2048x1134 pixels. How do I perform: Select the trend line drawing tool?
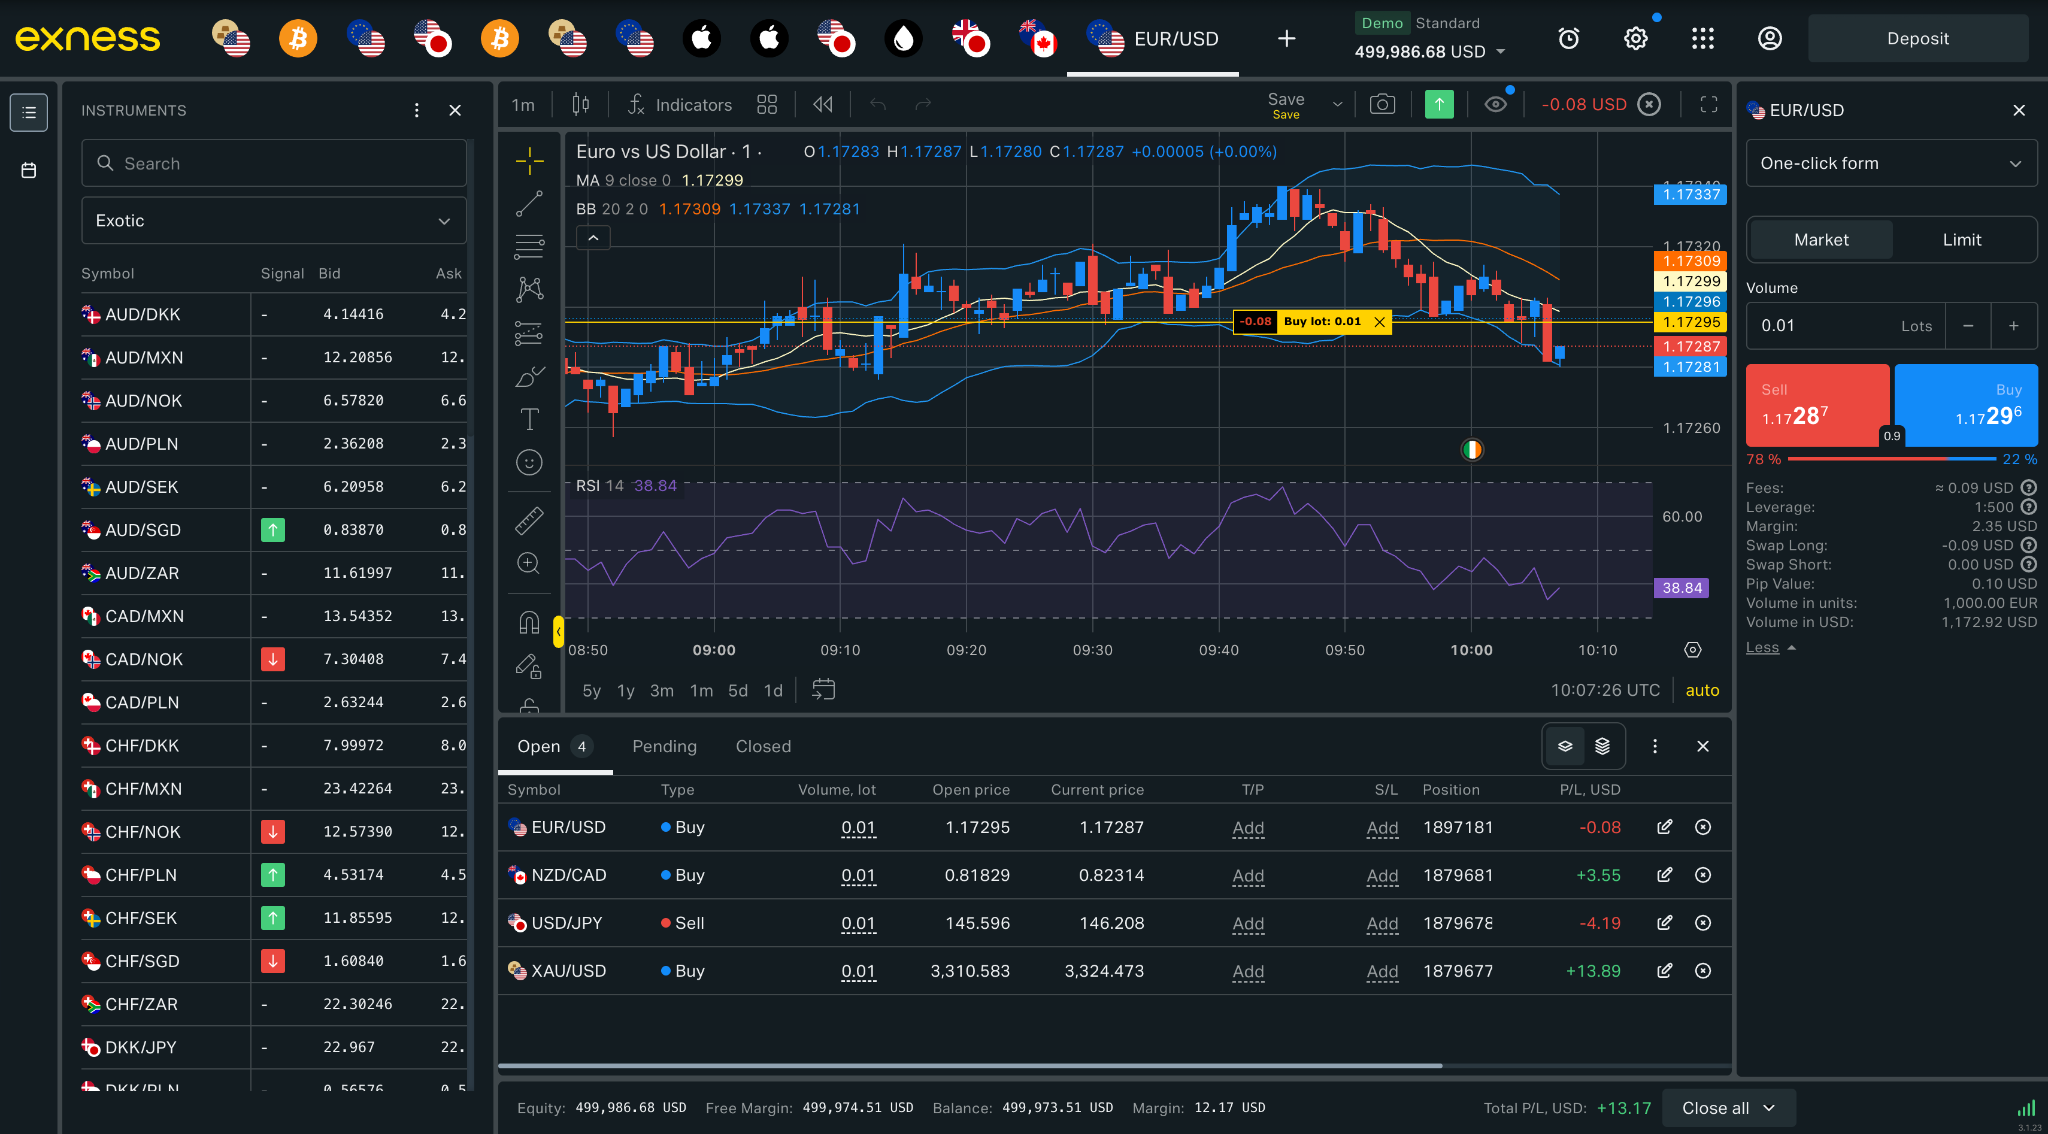coord(529,204)
